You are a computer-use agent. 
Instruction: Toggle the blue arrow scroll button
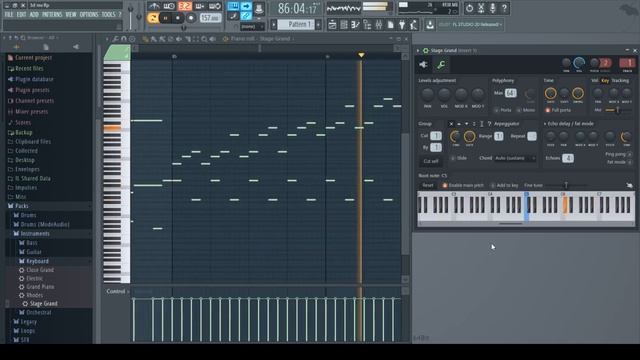tap(246, 6)
